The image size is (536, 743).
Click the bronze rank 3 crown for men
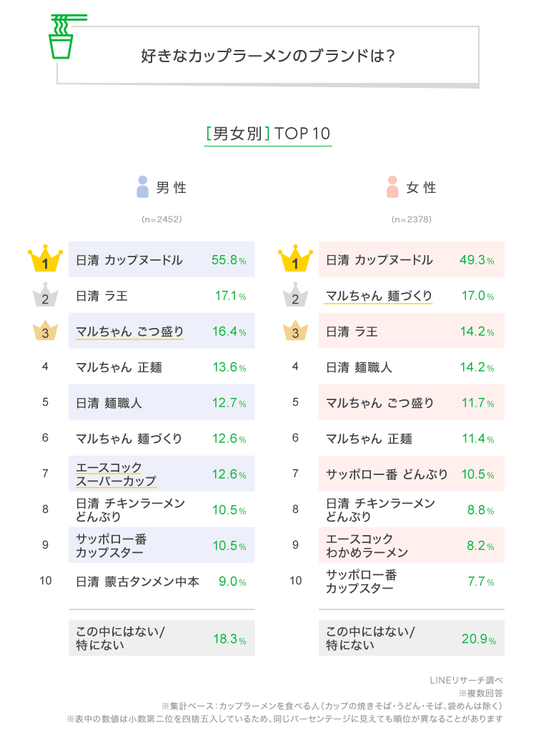point(45,331)
